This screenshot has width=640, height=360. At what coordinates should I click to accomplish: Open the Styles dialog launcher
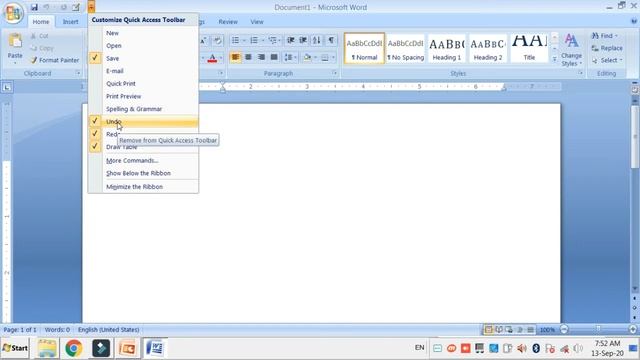point(580,73)
